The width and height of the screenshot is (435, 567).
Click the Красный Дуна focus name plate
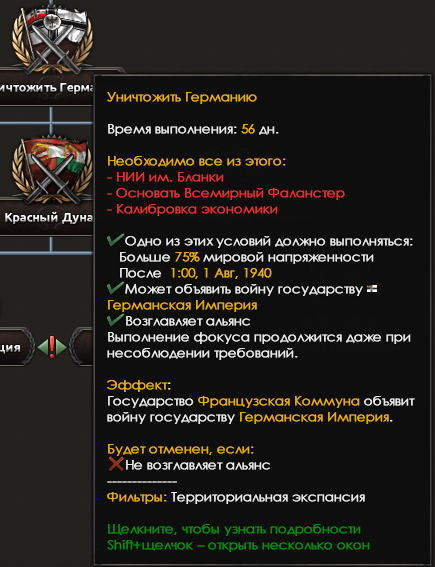pyautogui.click(x=47, y=218)
